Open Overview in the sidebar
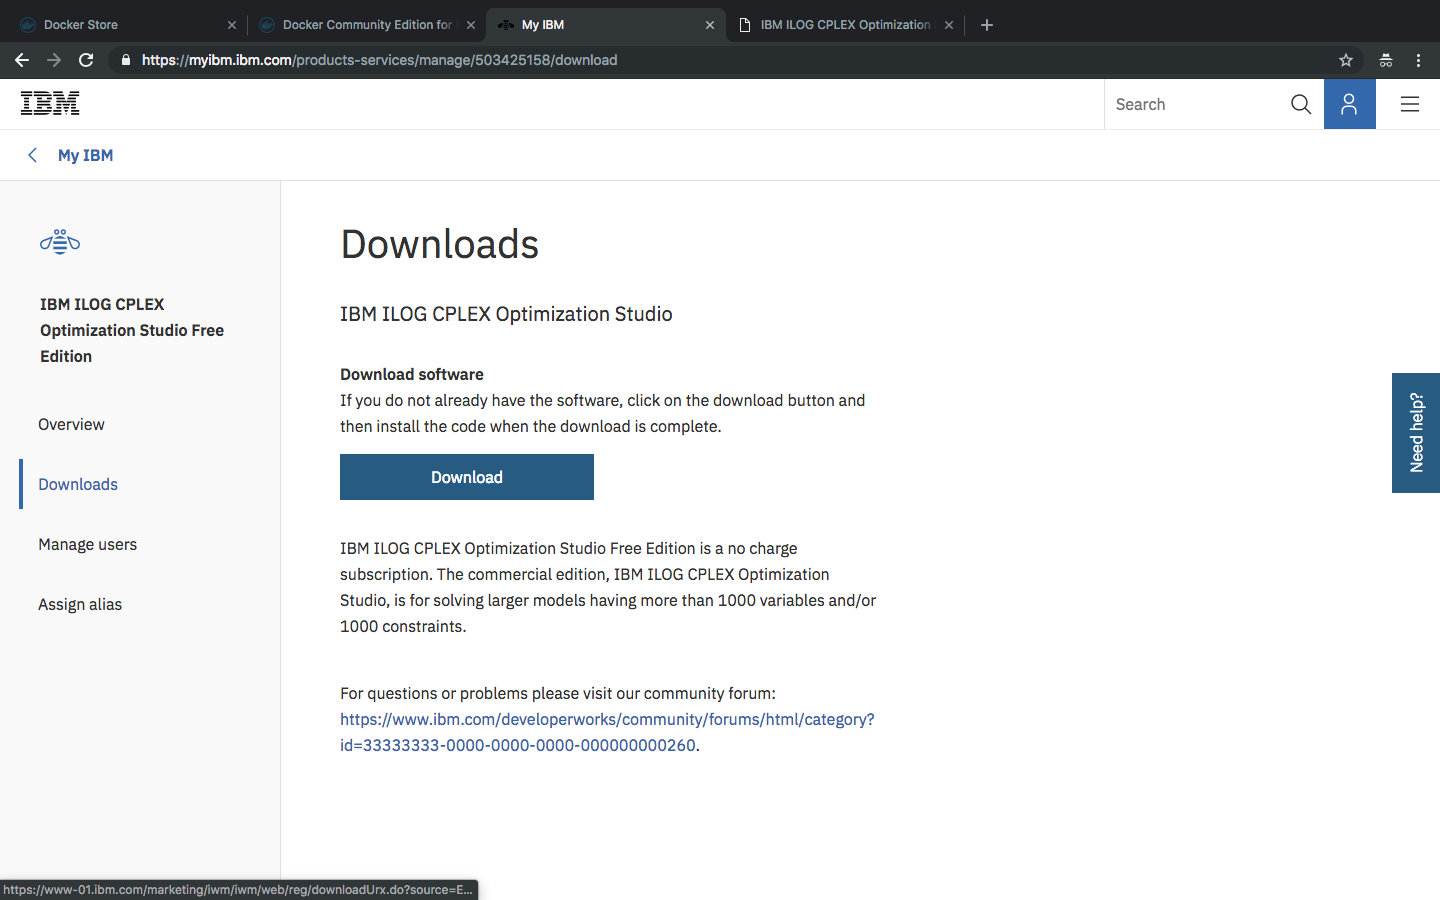Viewport: 1440px width, 900px height. [x=71, y=424]
